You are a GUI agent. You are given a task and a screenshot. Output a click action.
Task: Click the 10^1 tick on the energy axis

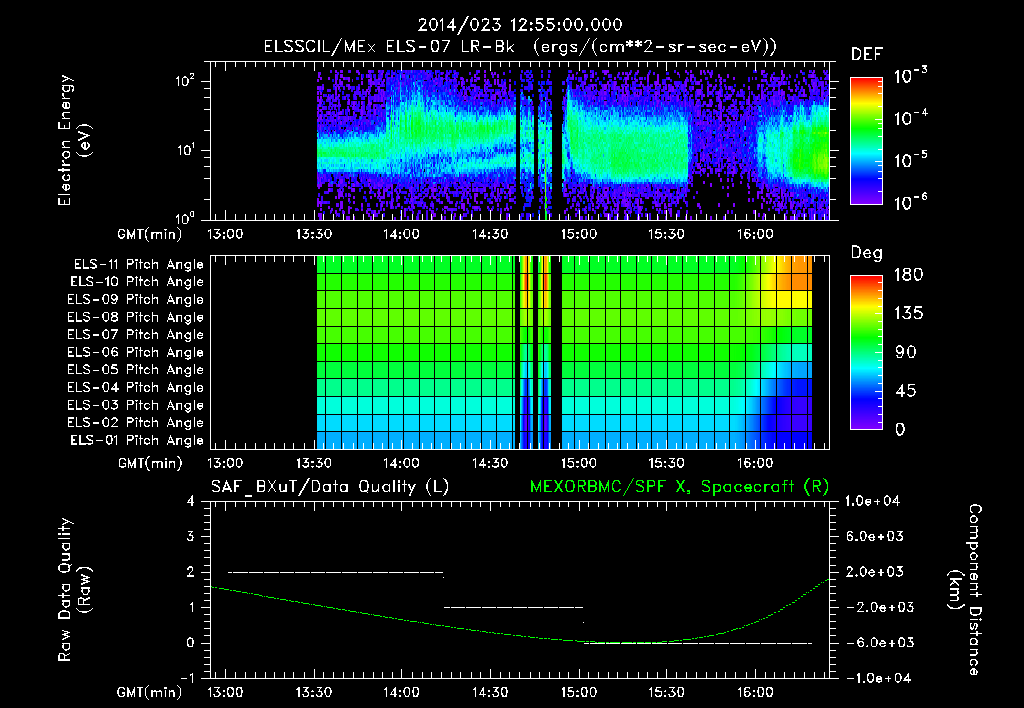point(185,150)
